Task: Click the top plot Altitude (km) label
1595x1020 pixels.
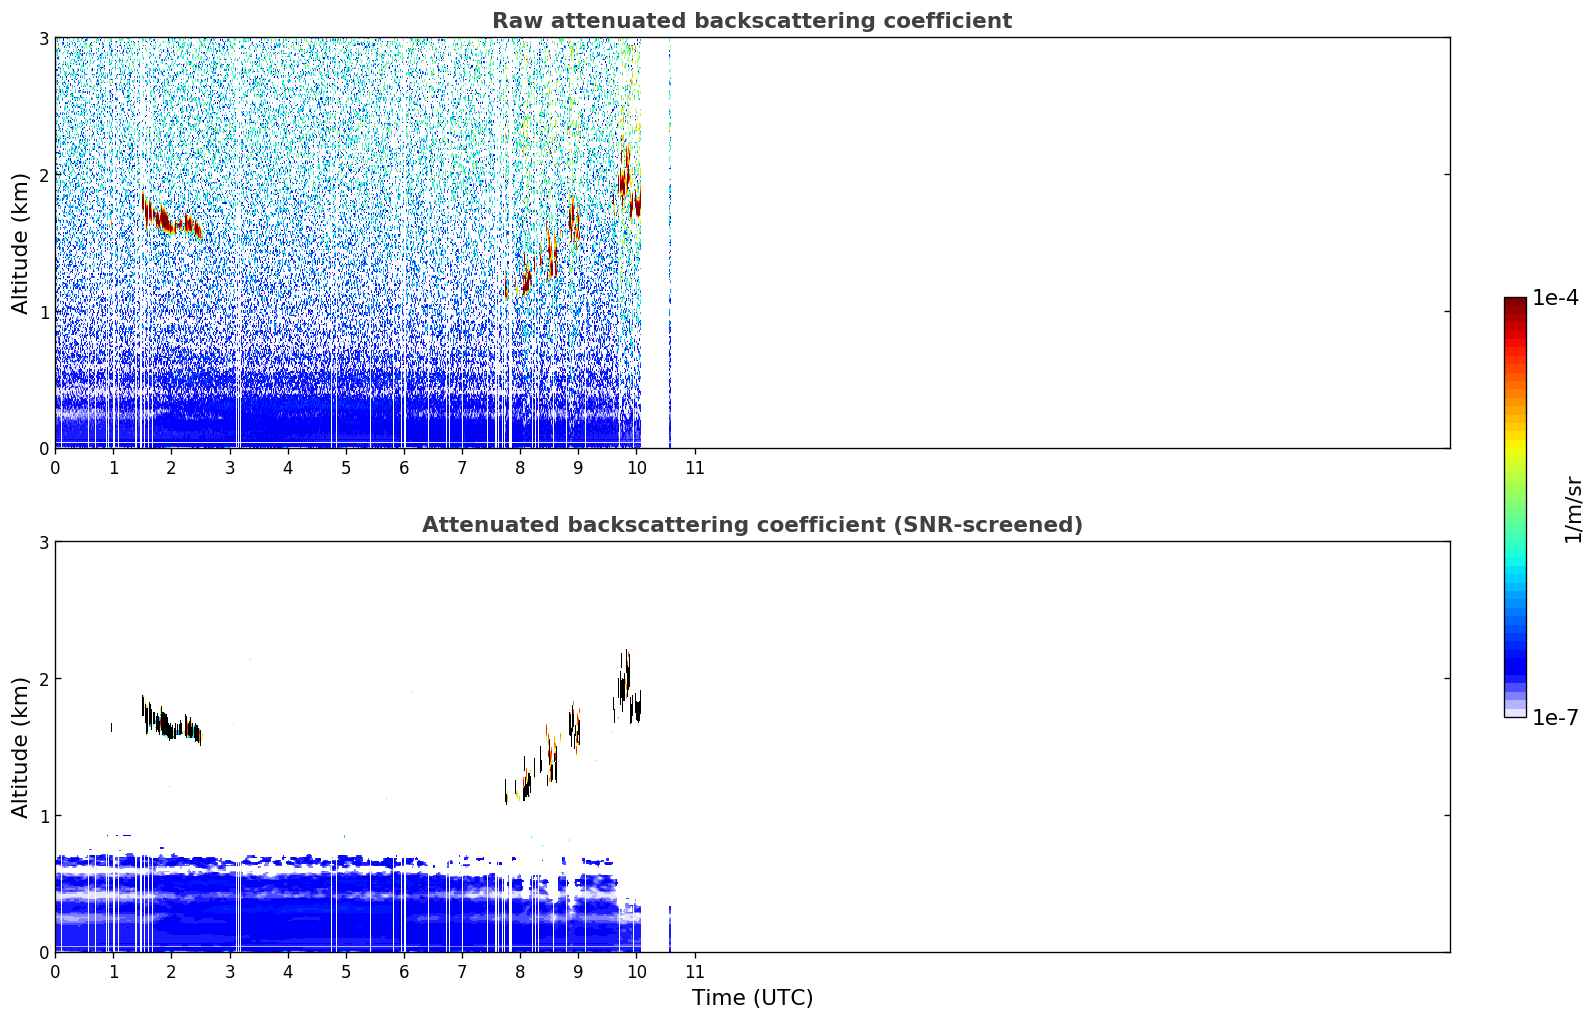Action: point(20,243)
